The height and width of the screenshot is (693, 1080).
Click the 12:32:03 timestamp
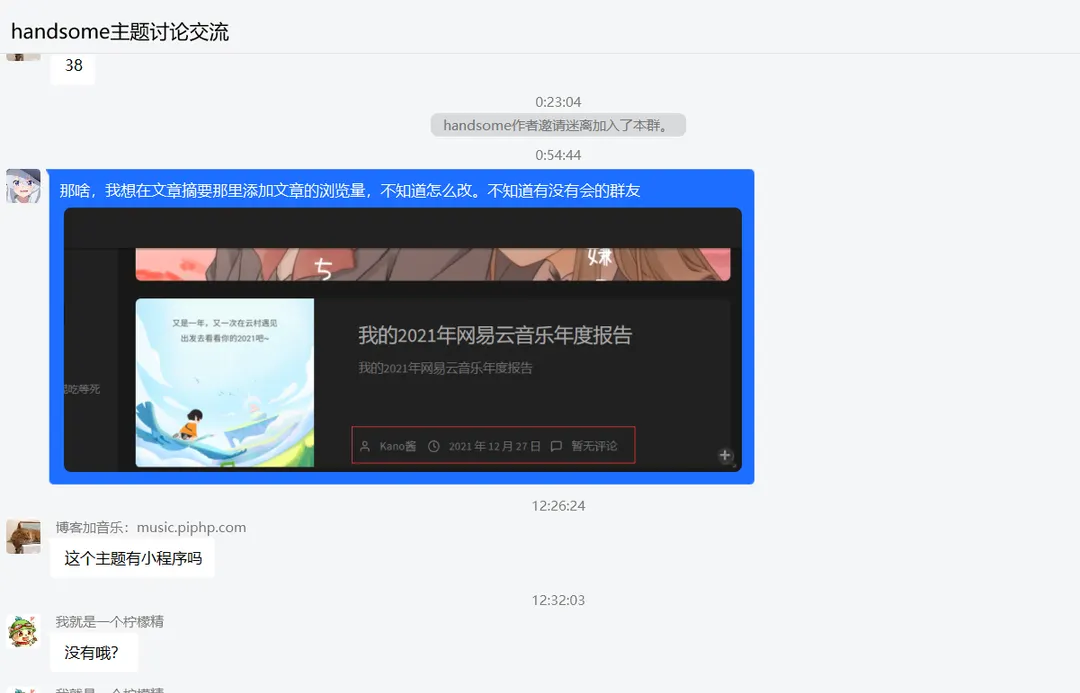558,600
